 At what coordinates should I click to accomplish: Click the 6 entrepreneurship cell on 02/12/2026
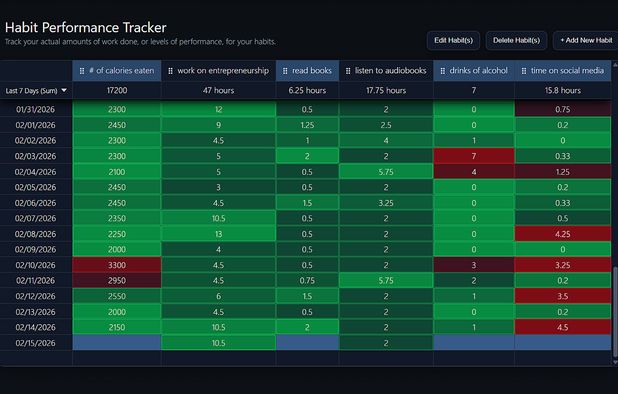tap(219, 296)
